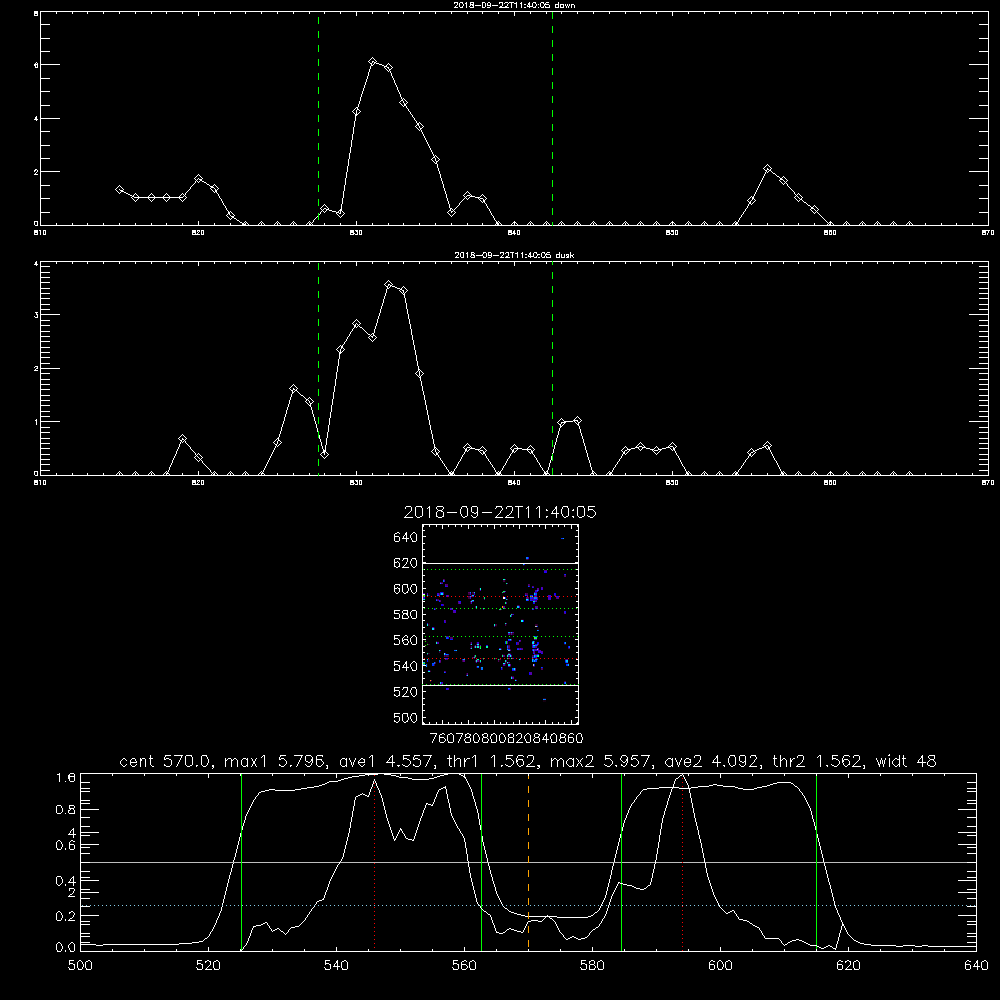Click the '580' label on bottom plot x-axis

592,966
